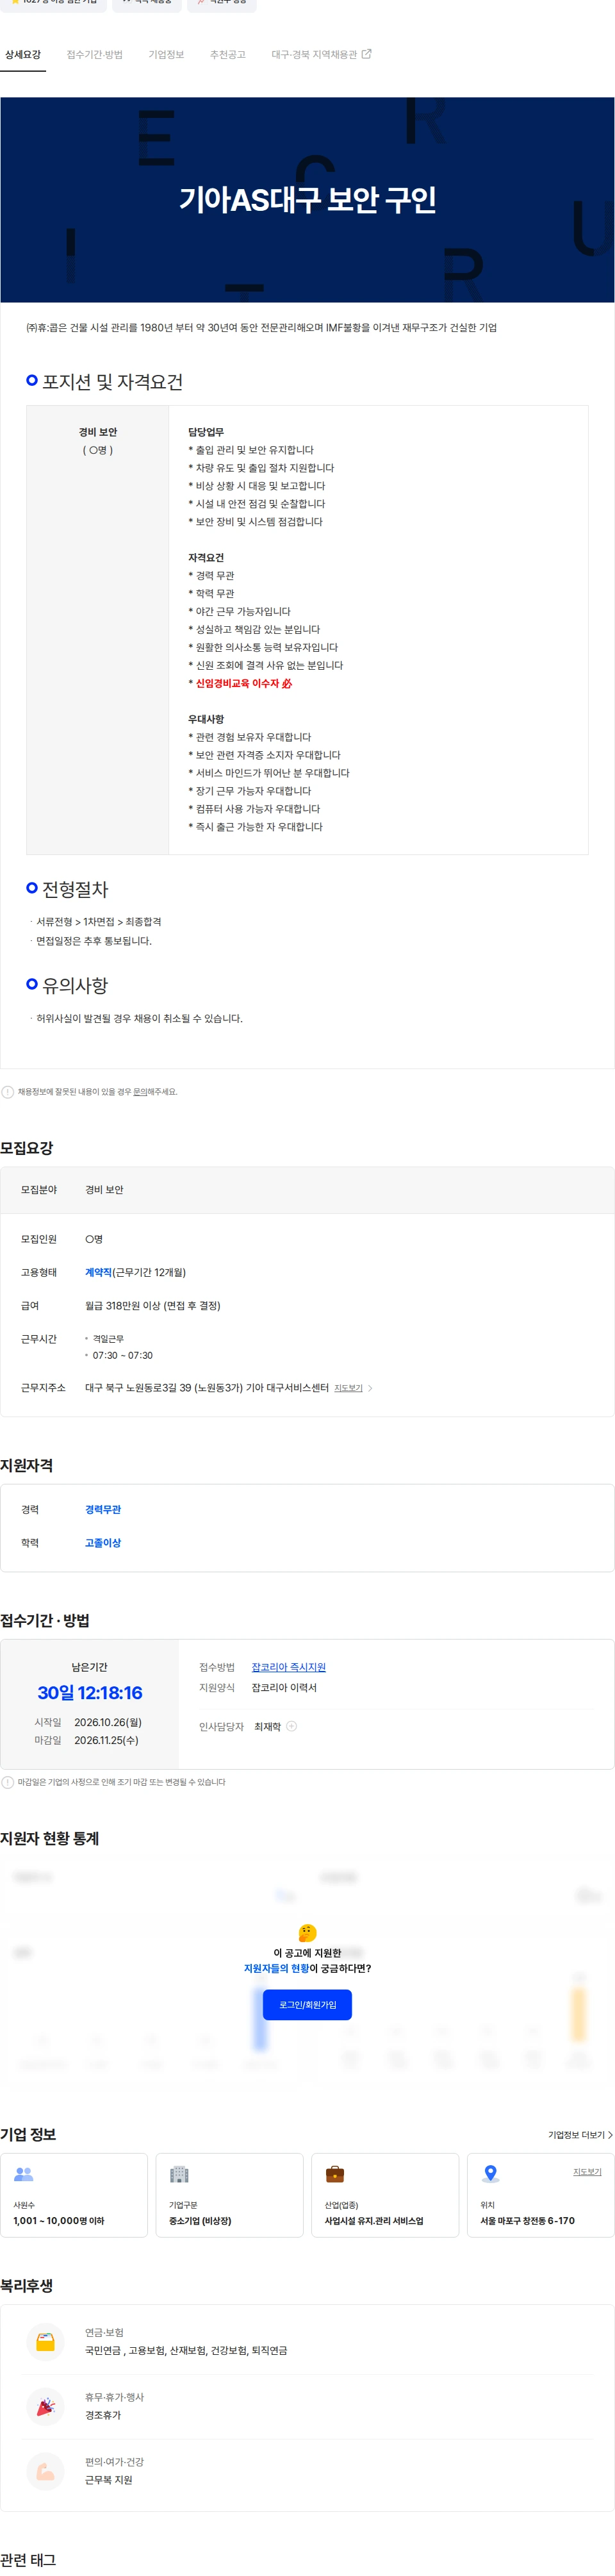Click 사업시설 유지.관리 서비스업 text
The height and width of the screenshot is (2576, 615).
374,2220
